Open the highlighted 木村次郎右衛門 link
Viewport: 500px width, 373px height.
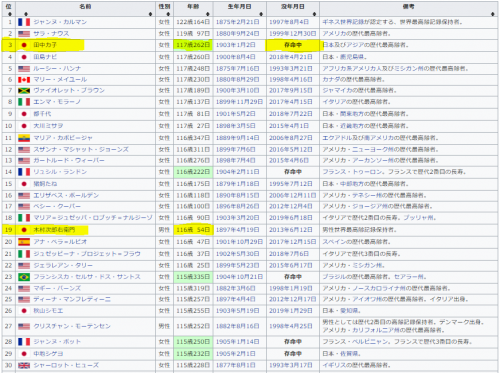point(54,230)
